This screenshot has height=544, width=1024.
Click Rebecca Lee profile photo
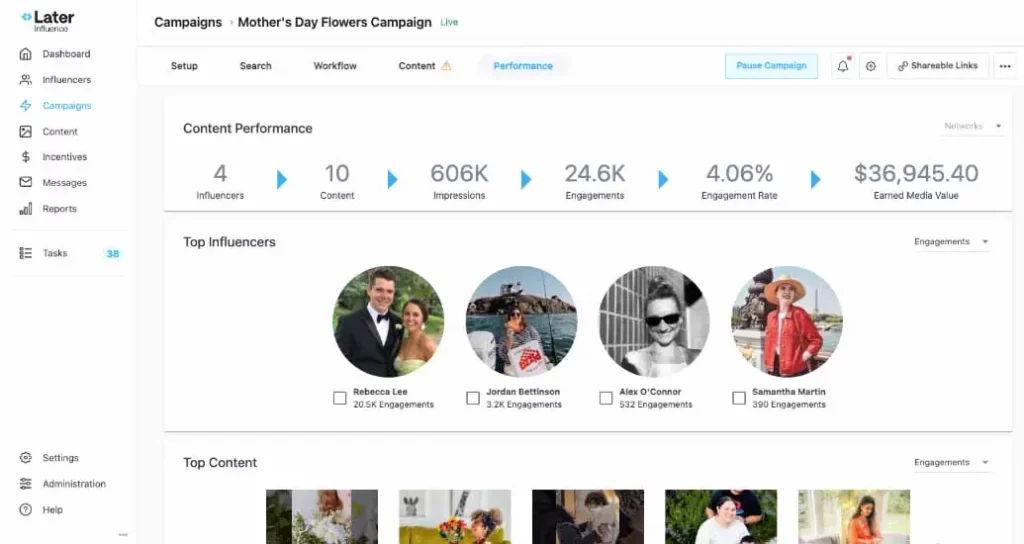coord(388,321)
